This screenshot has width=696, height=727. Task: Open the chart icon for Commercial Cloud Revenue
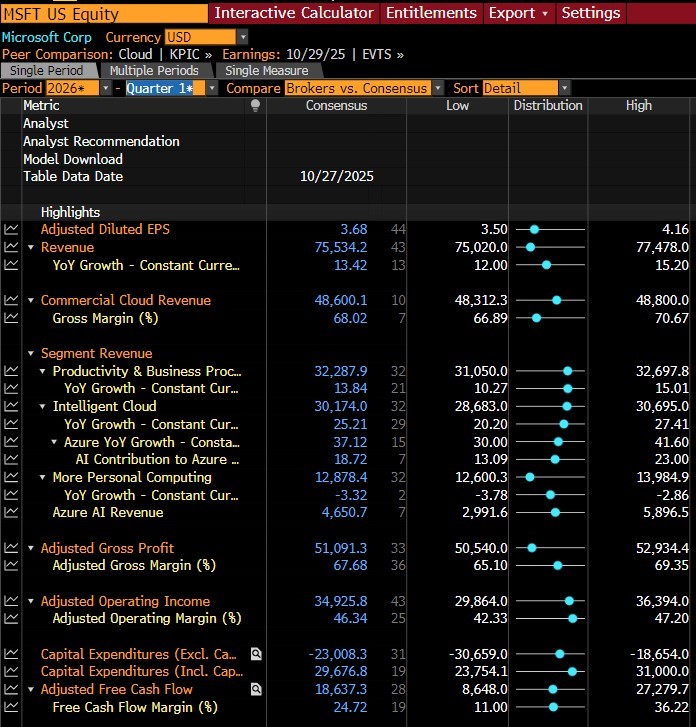(11, 300)
